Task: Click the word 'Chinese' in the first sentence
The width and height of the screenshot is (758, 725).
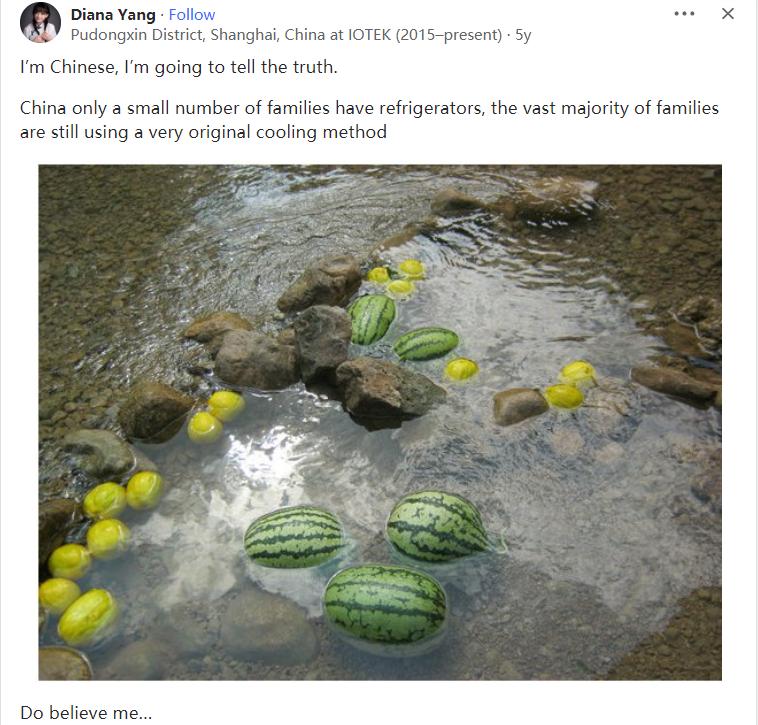Action: 84,67
